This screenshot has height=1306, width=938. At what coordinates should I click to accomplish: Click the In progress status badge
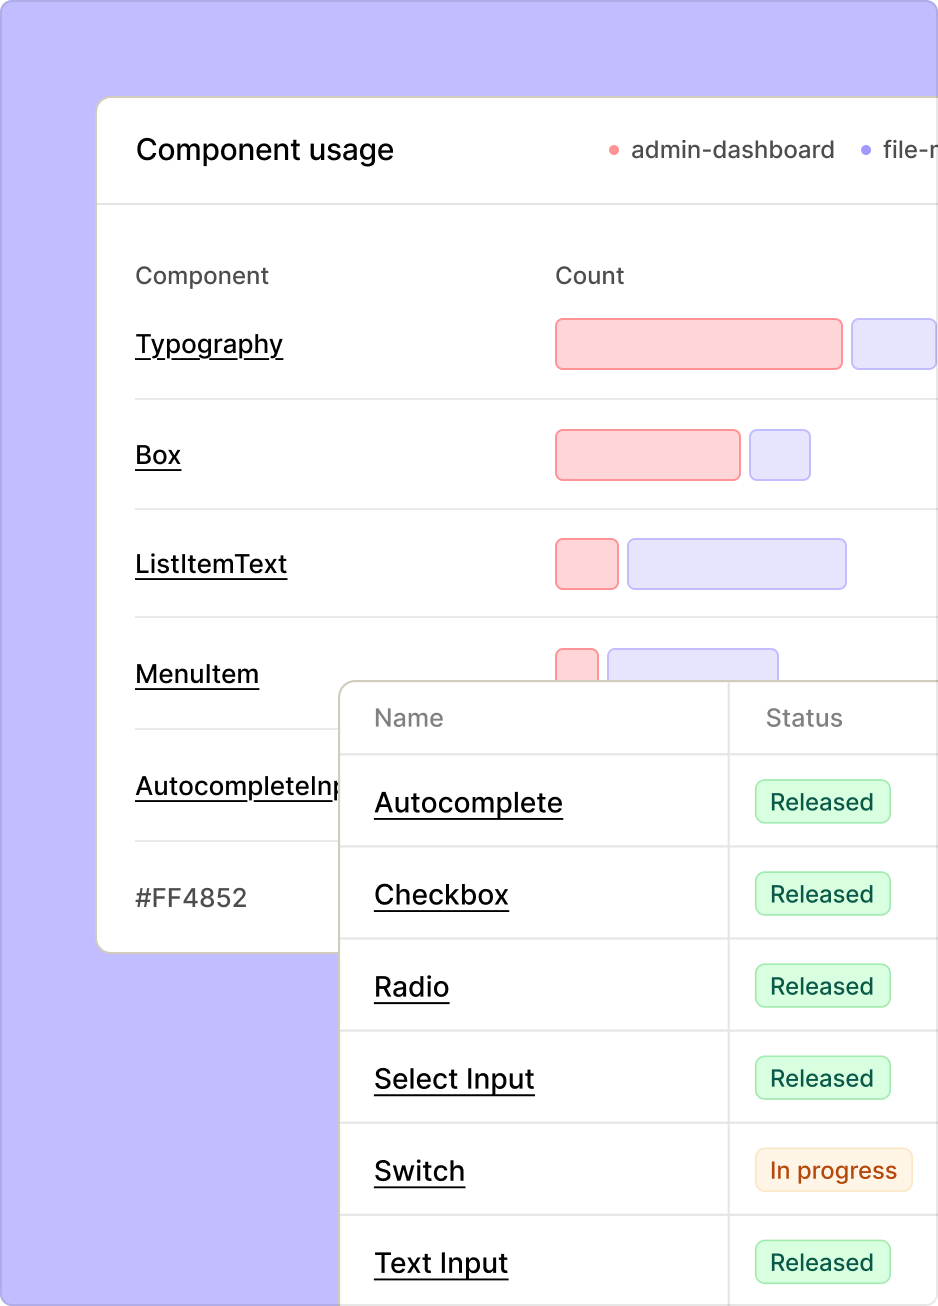833,1170
